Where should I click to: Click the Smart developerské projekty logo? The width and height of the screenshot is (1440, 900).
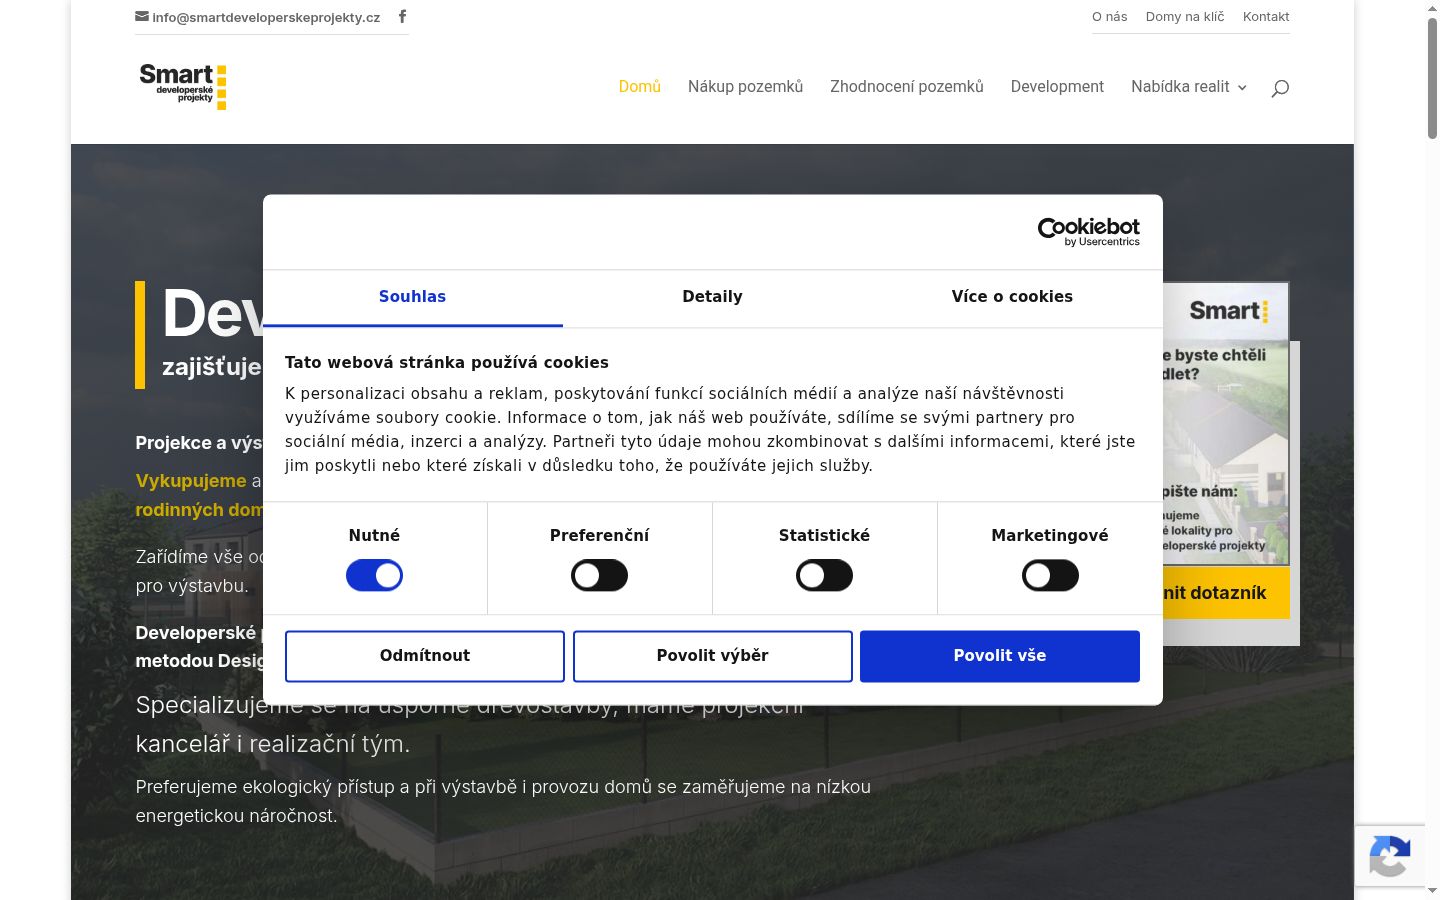pos(183,86)
